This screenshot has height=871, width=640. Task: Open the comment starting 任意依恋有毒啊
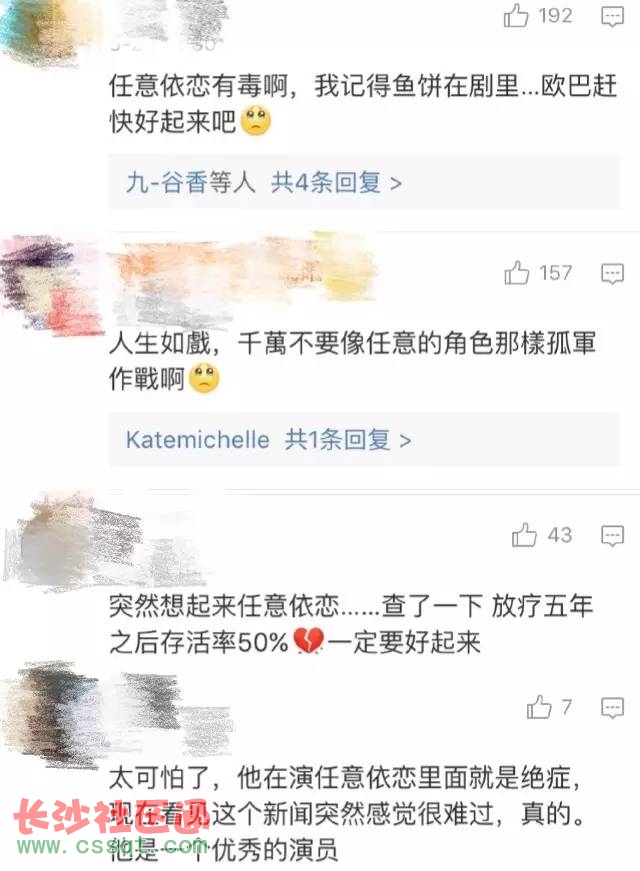363,103
